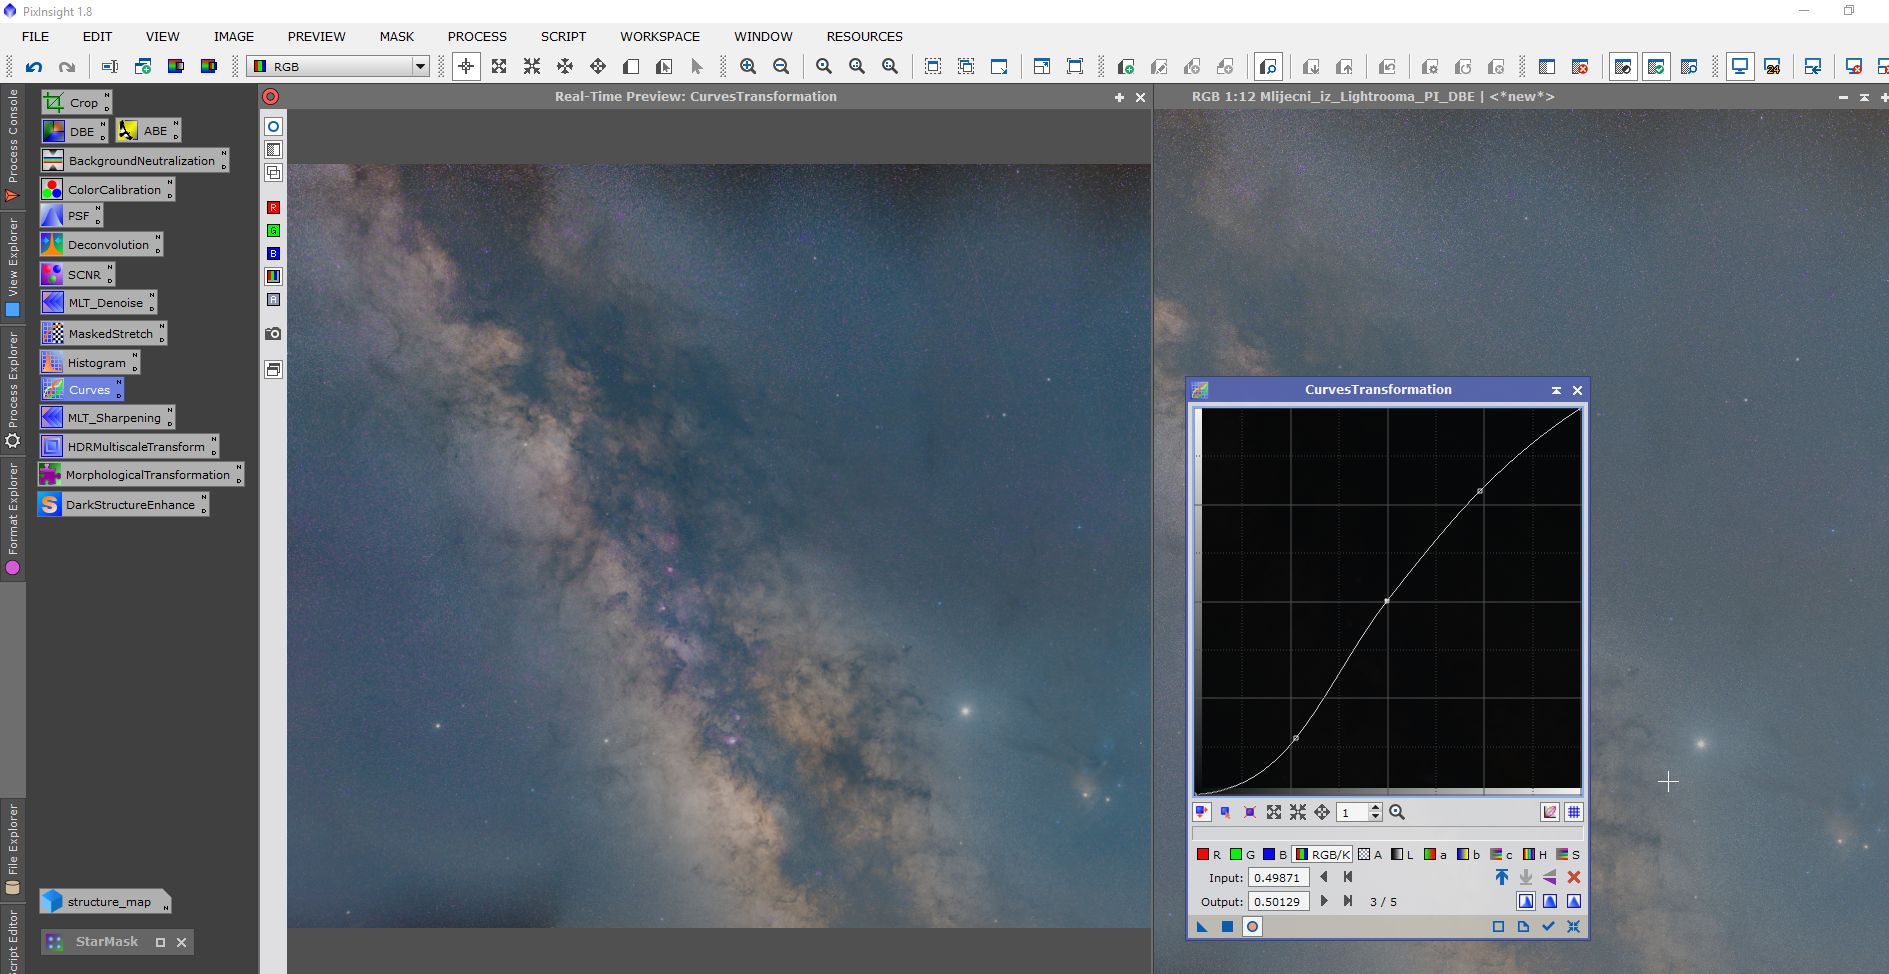Click the camera snapshot icon in the preview sidebar
The image size is (1889, 974).
[273, 333]
